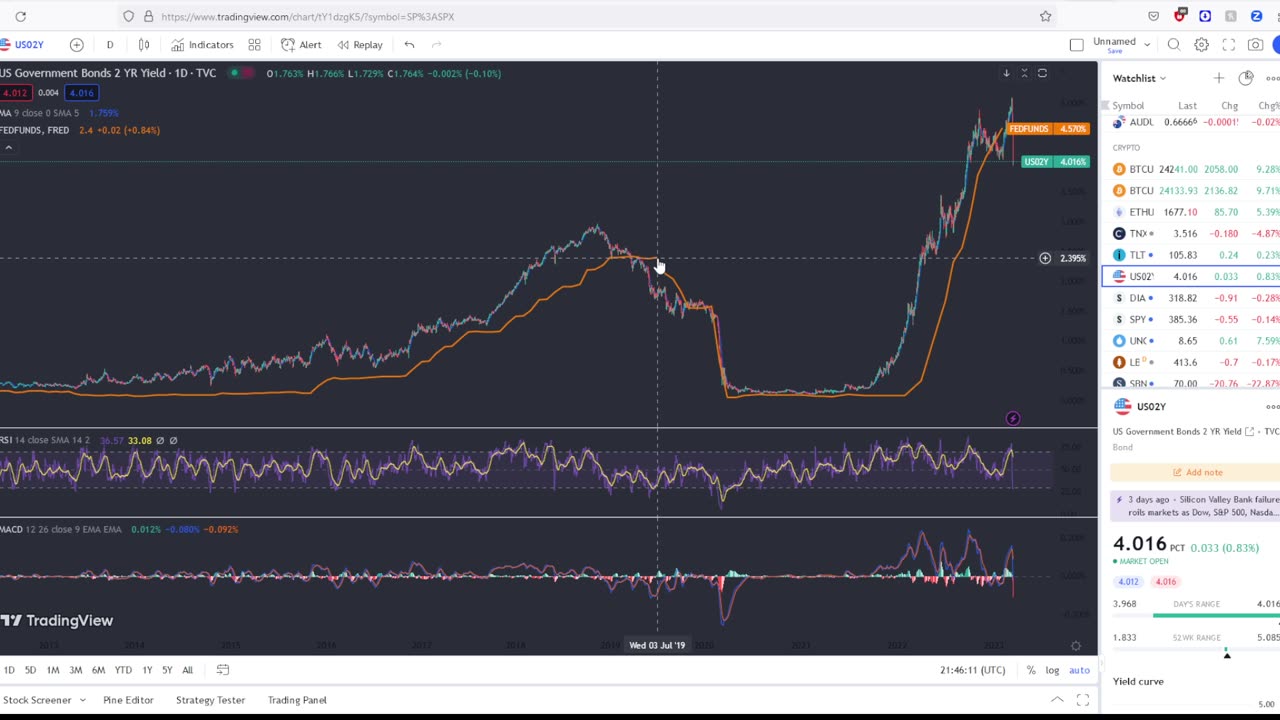
Task: Toggle log scale
Action: [x=1052, y=670]
